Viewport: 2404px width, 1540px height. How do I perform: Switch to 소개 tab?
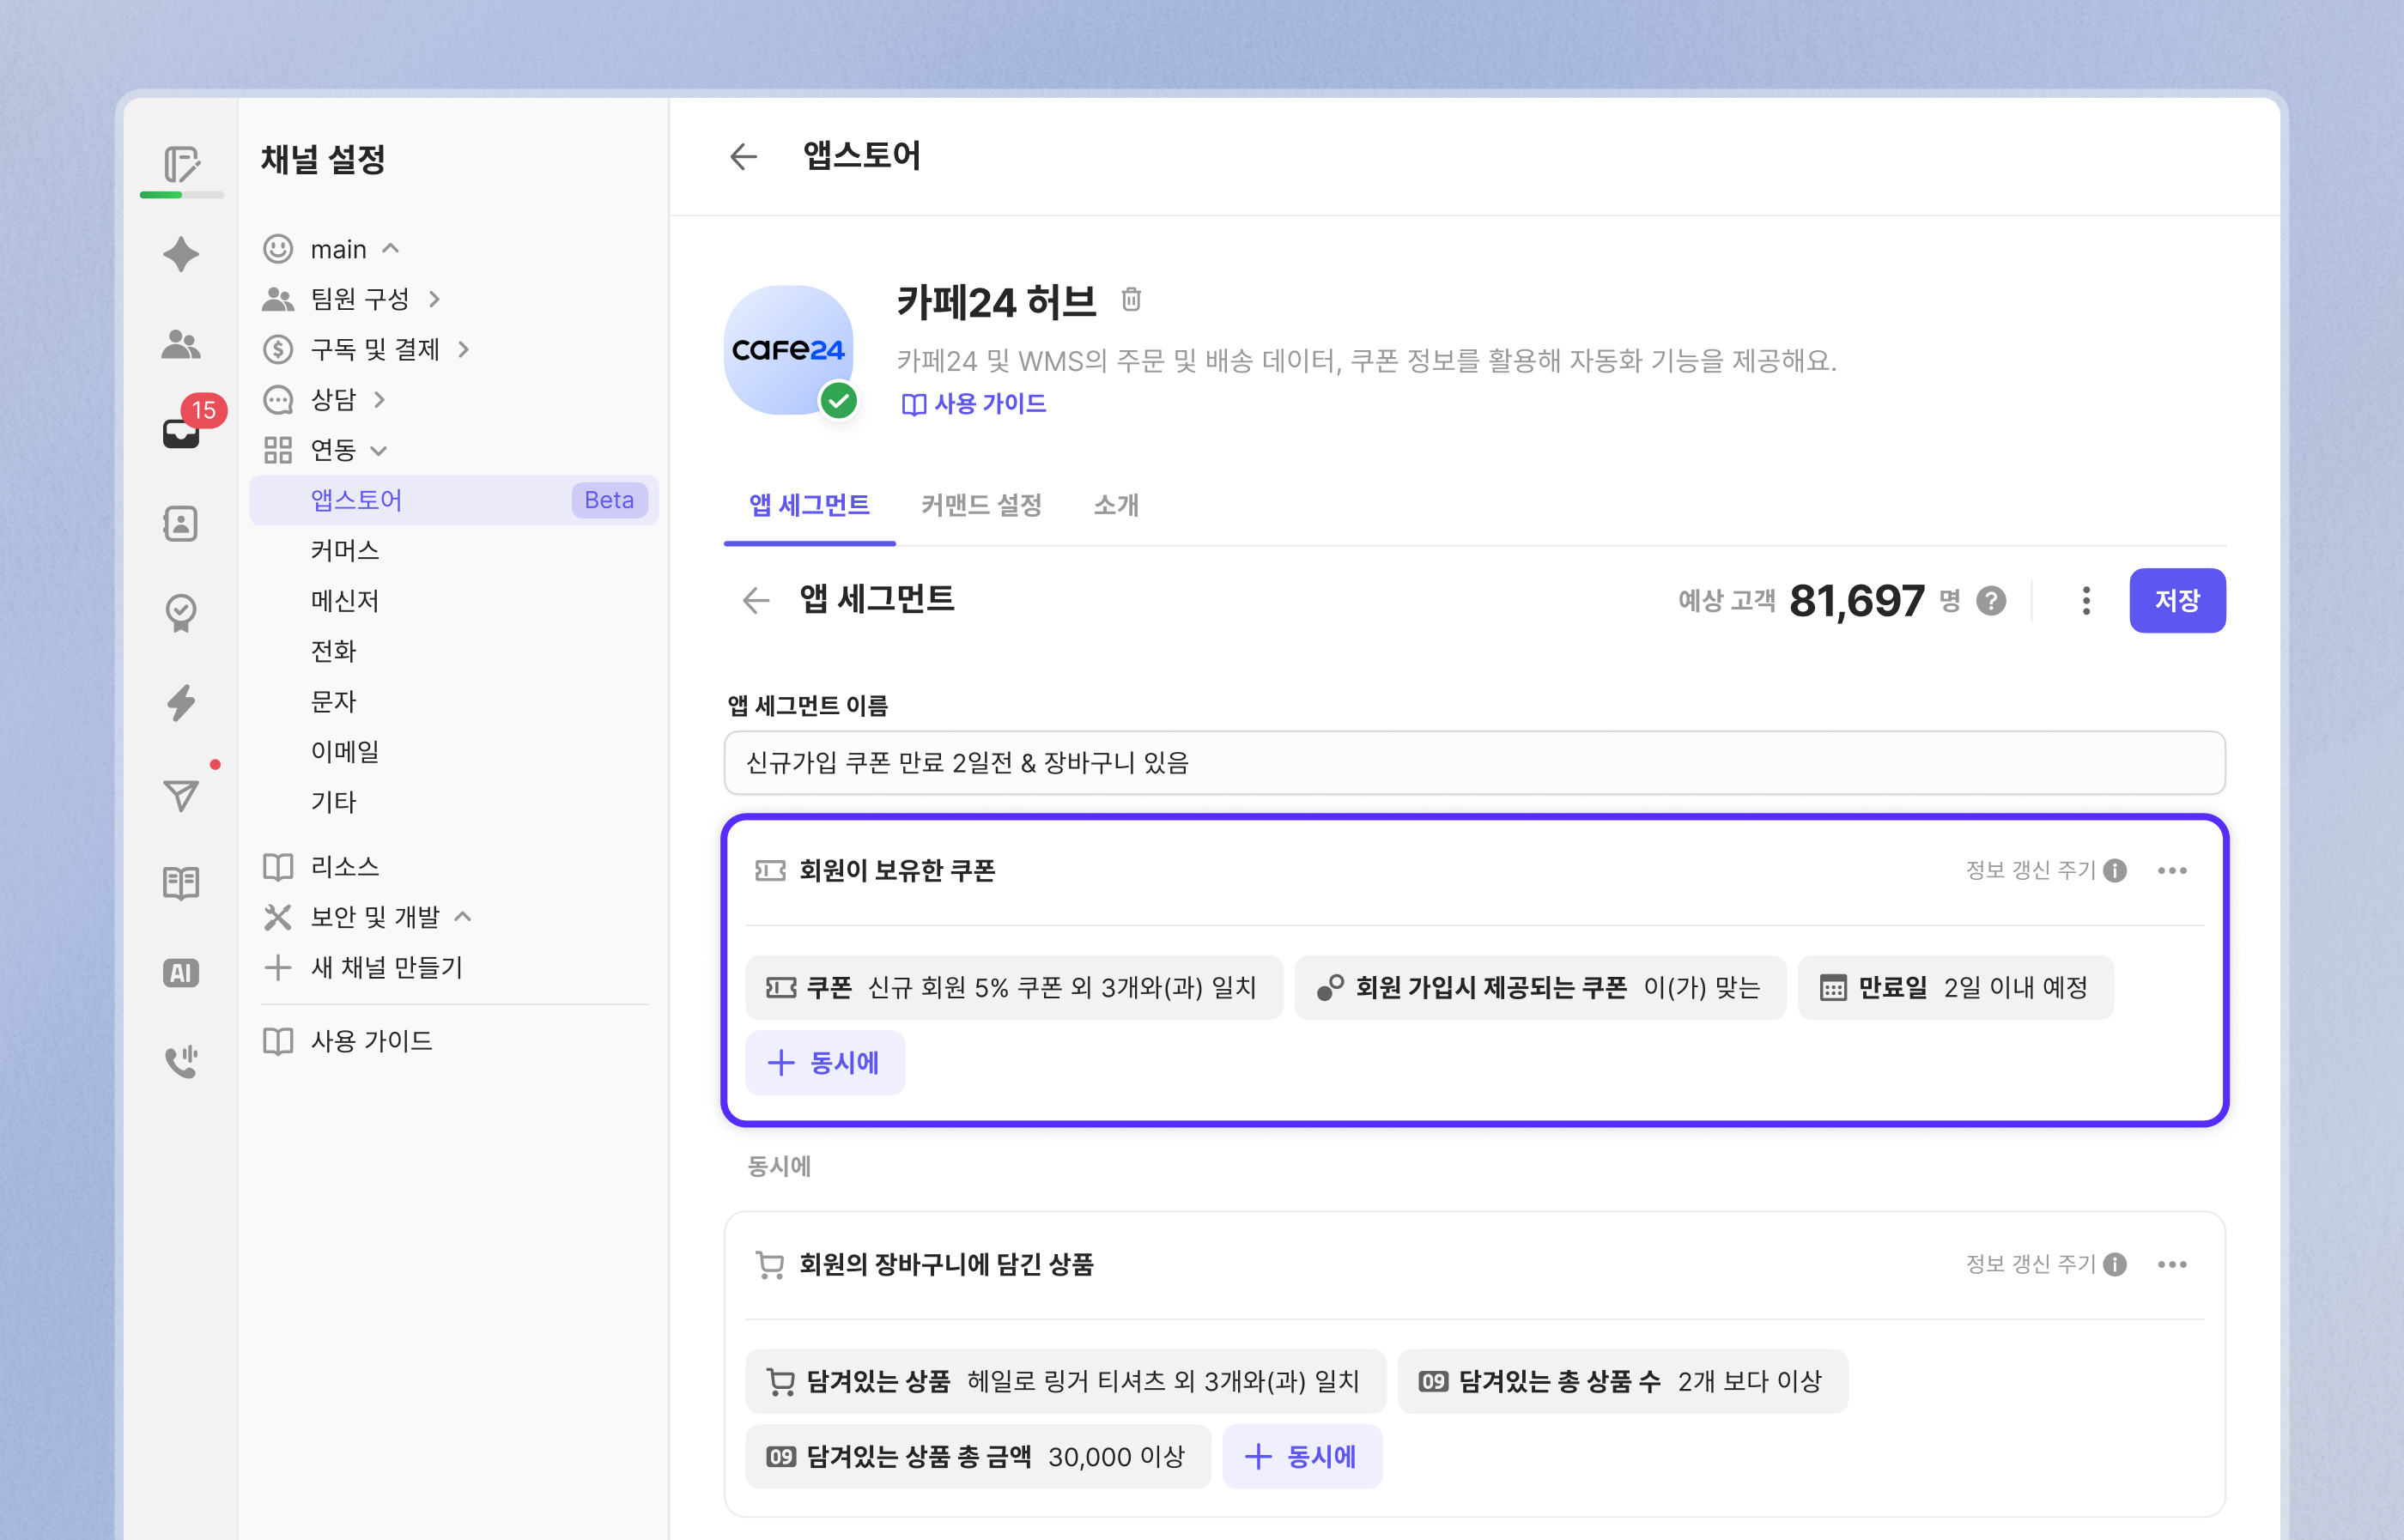coord(1116,505)
